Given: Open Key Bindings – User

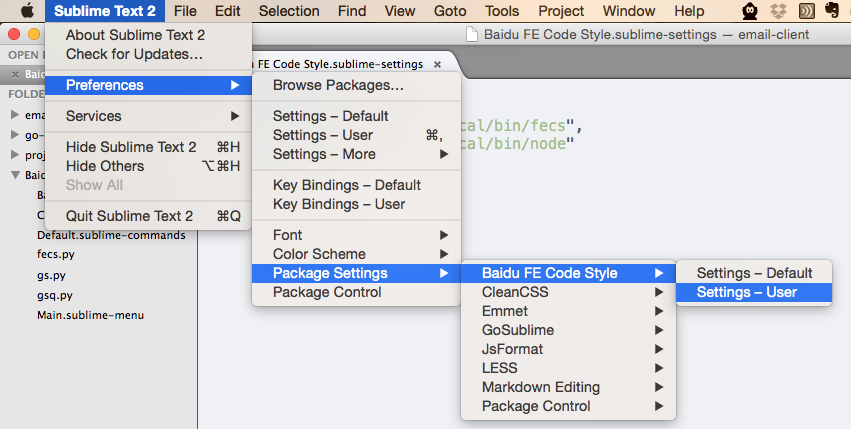Looking at the screenshot, I should tap(339, 204).
